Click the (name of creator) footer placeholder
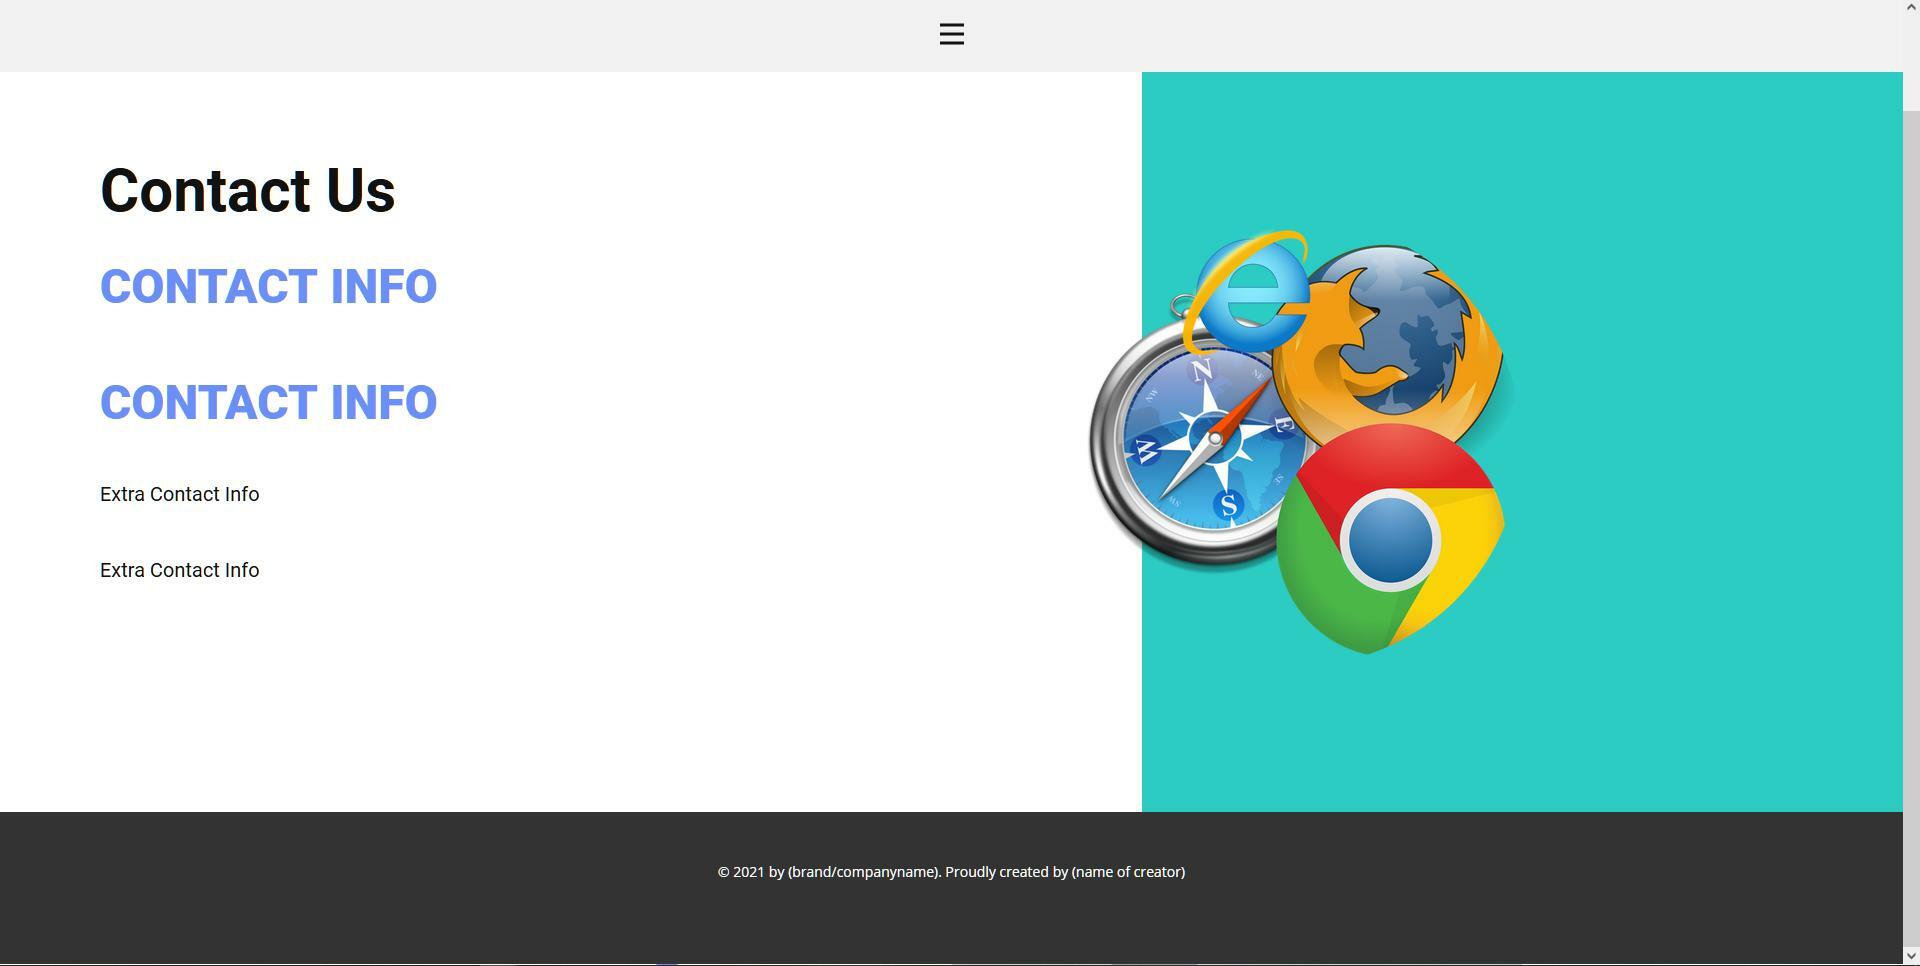This screenshot has width=1920, height=966. 1128,872
